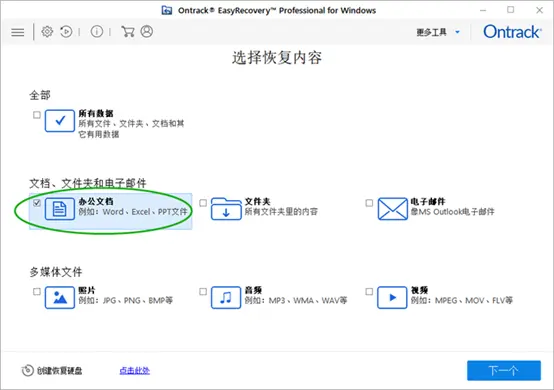Click the 视频 play icon

392,297
